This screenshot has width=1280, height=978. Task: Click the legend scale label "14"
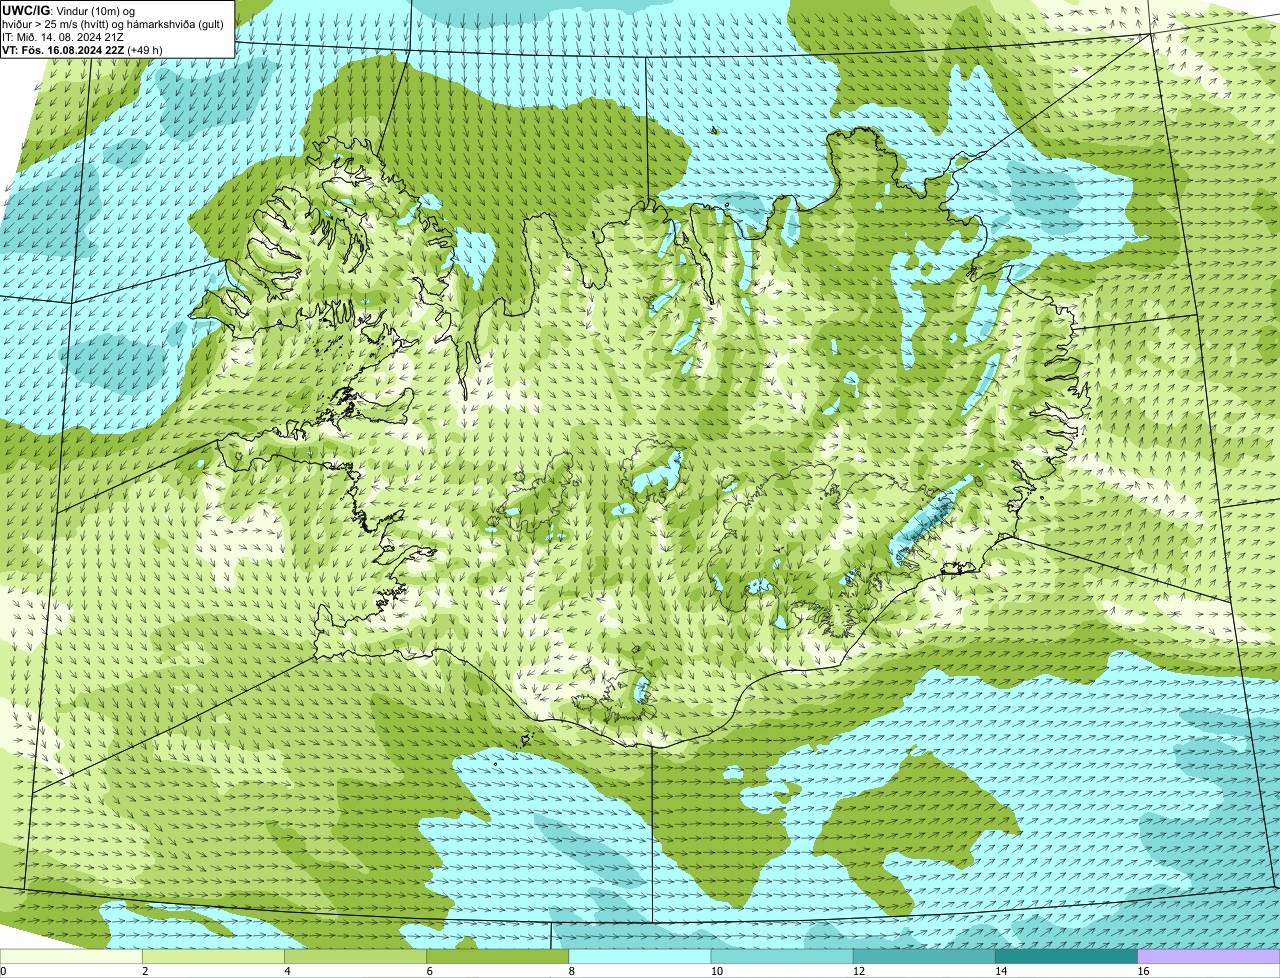1000,971
